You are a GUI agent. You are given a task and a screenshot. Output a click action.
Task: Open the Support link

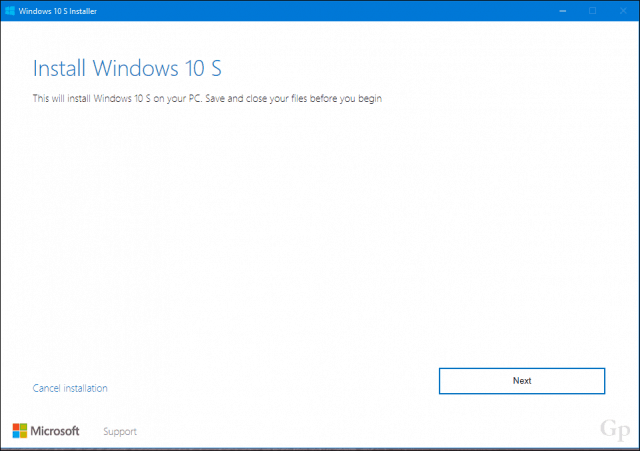120,431
